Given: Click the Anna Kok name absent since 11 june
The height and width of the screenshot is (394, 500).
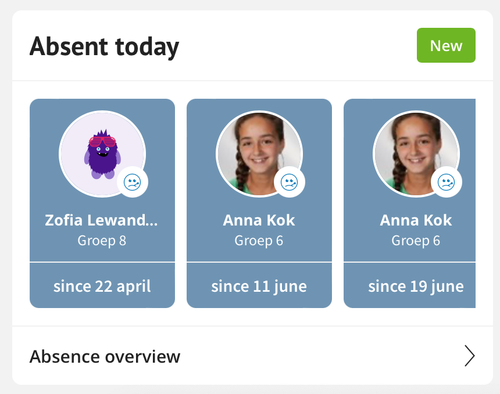Looking at the screenshot, I should click(259, 220).
